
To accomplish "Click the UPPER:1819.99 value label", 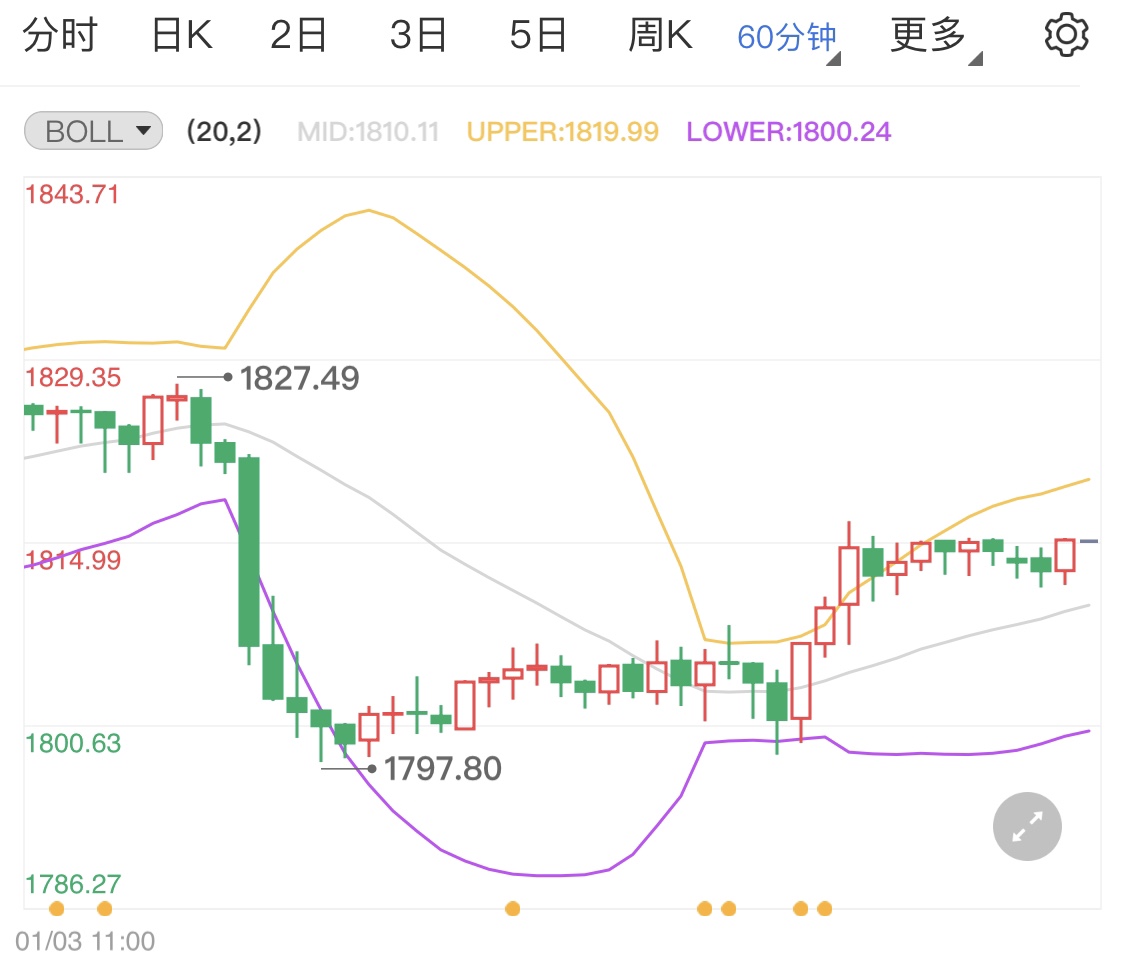I will pyautogui.click(x=562, y=132).
